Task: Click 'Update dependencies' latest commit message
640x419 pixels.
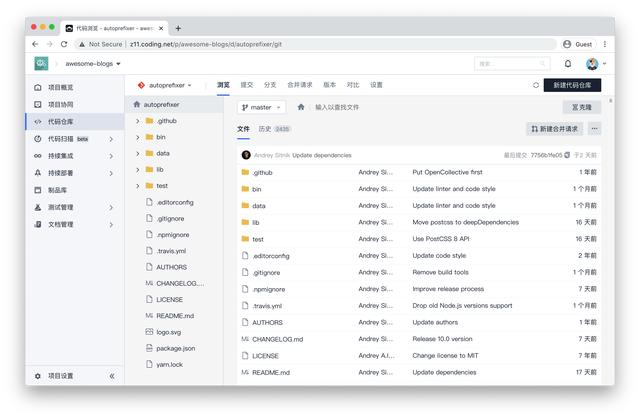Action: pos(322,155)
